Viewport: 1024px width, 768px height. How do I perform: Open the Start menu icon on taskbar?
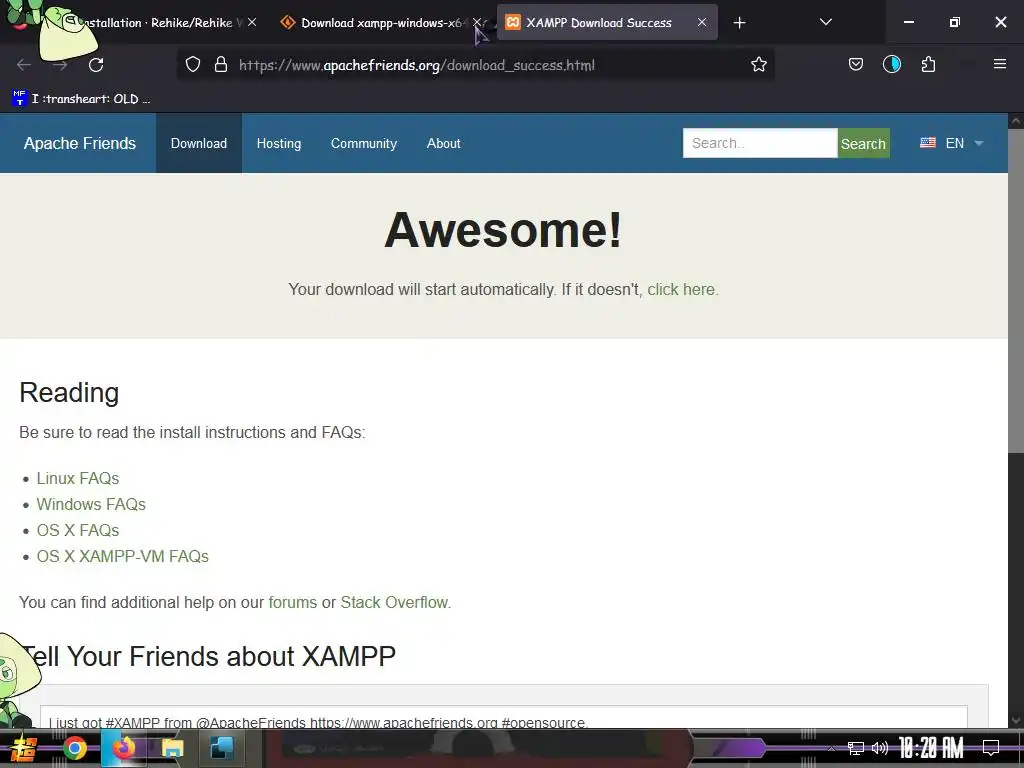point(24,748)
